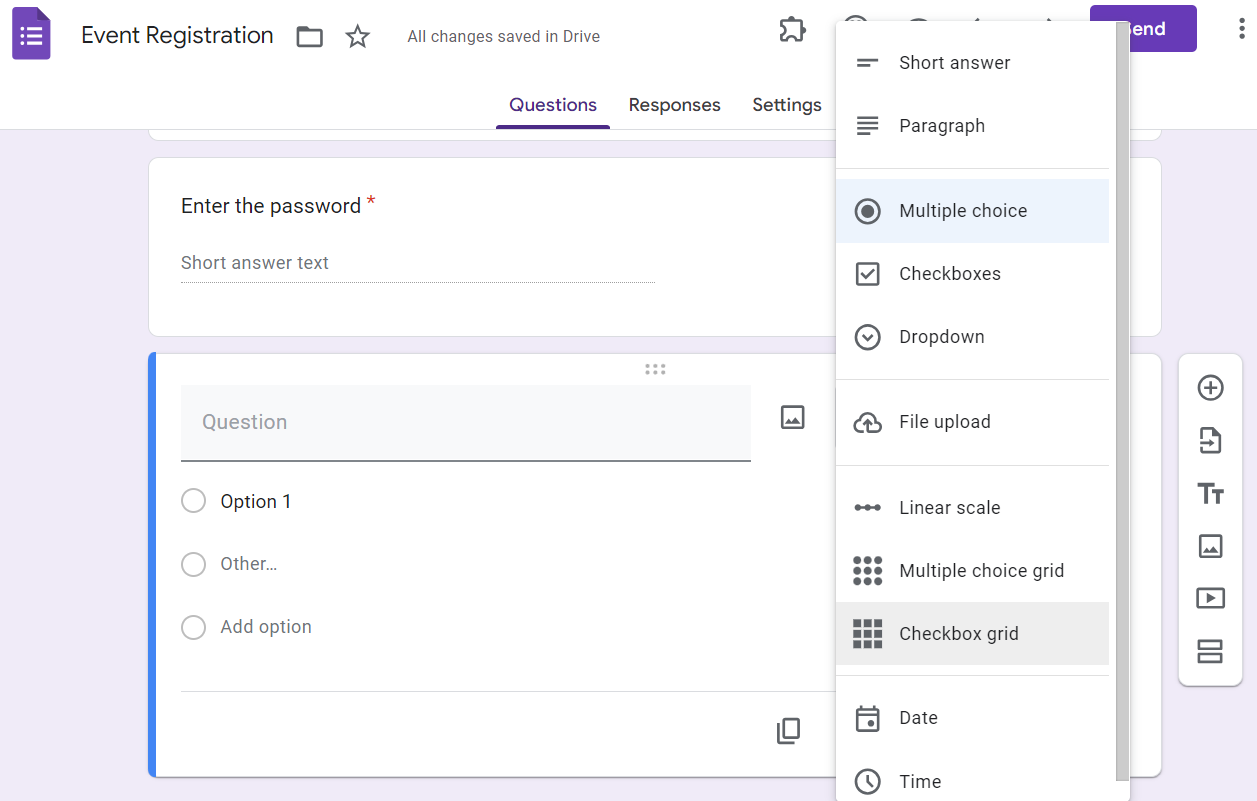Open the Settings tab
The width and height of the screenshot is (1257, 801).
pos(787,105)
